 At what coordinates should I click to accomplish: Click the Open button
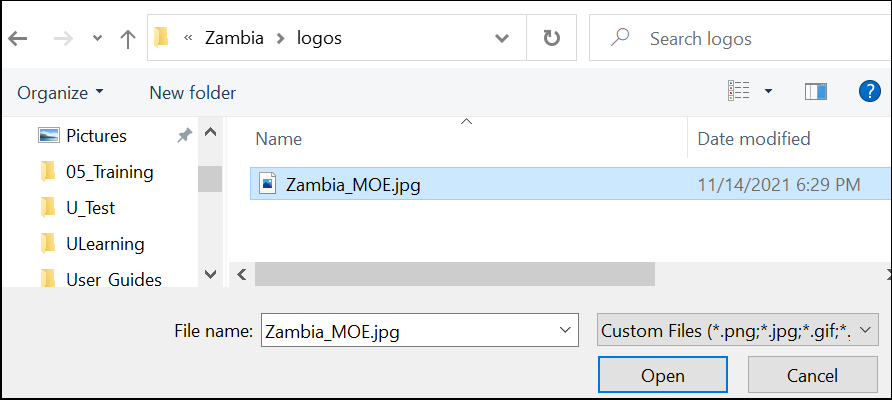[x=663, y=375]
